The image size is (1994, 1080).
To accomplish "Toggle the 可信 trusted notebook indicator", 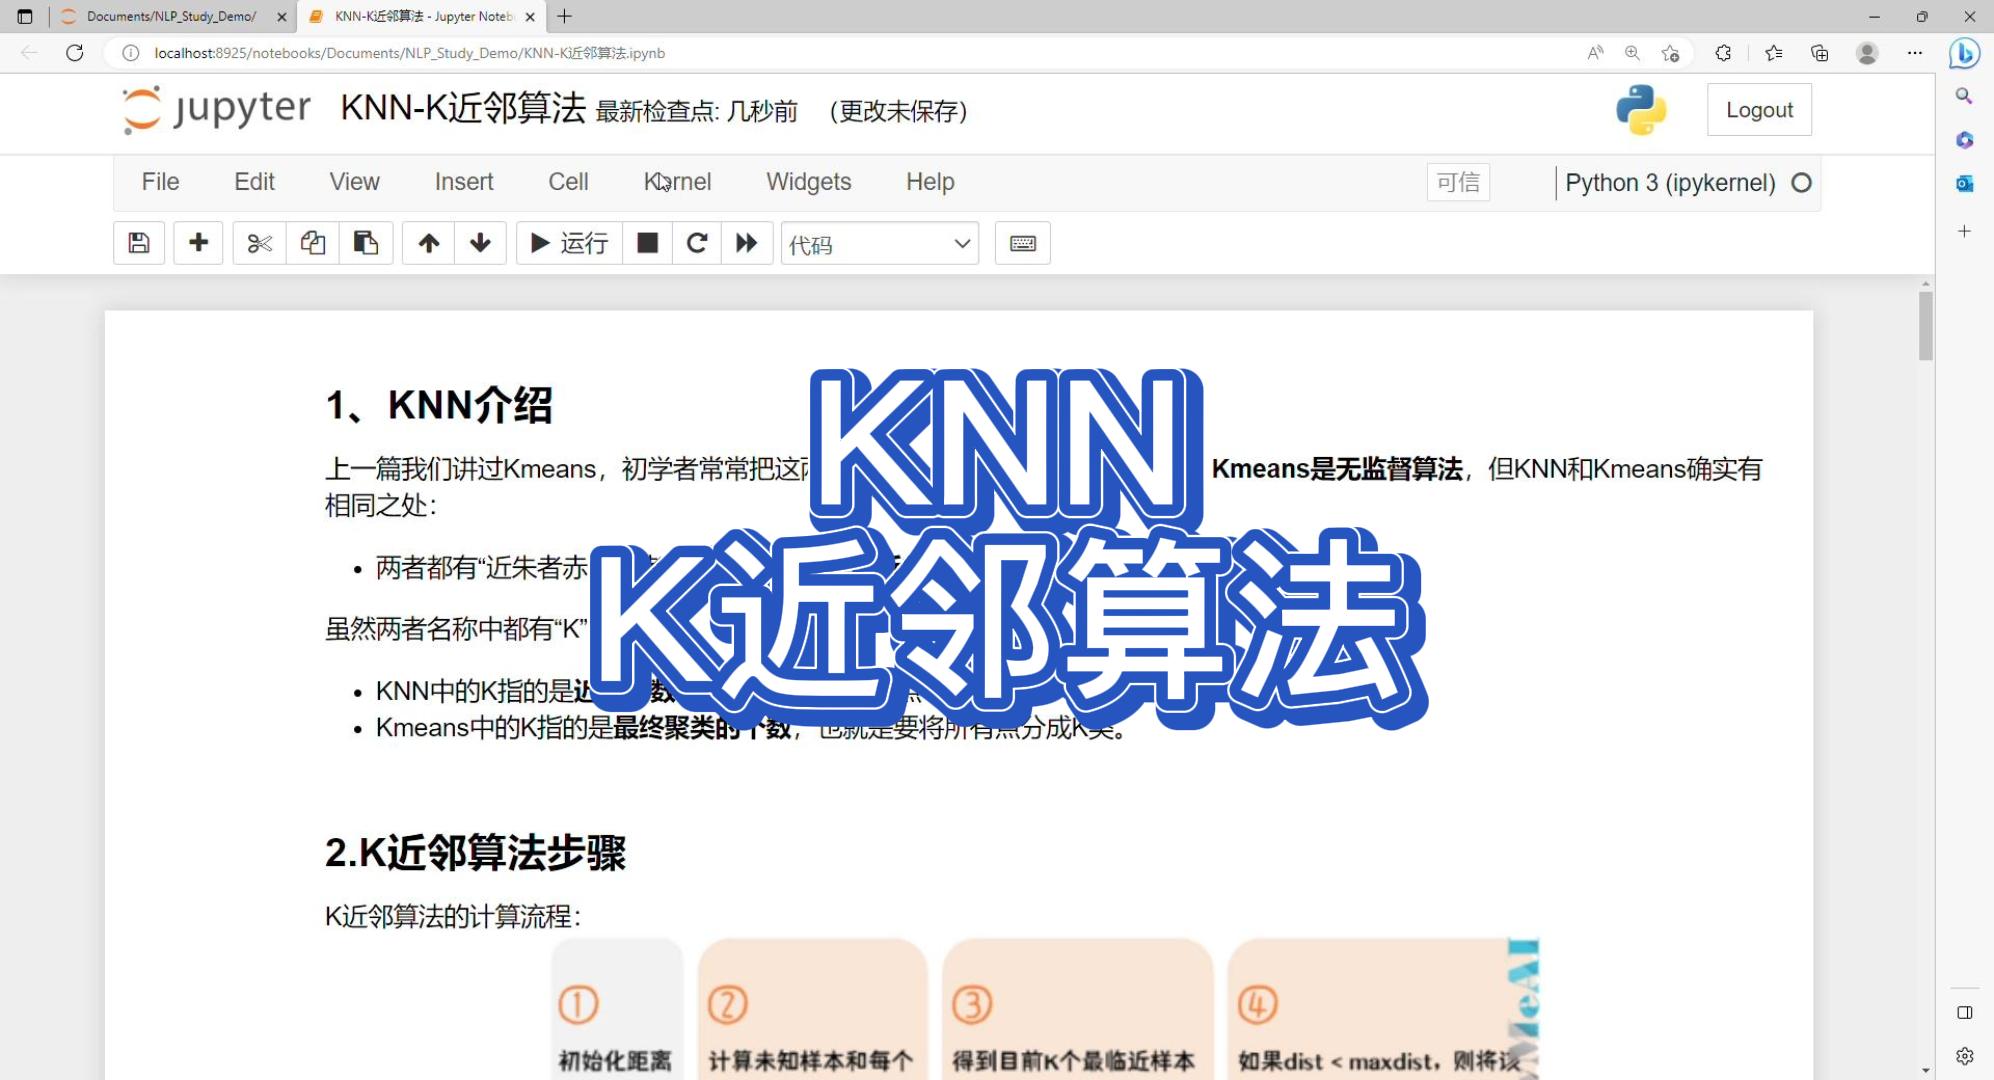I will tap(1457, 182).
